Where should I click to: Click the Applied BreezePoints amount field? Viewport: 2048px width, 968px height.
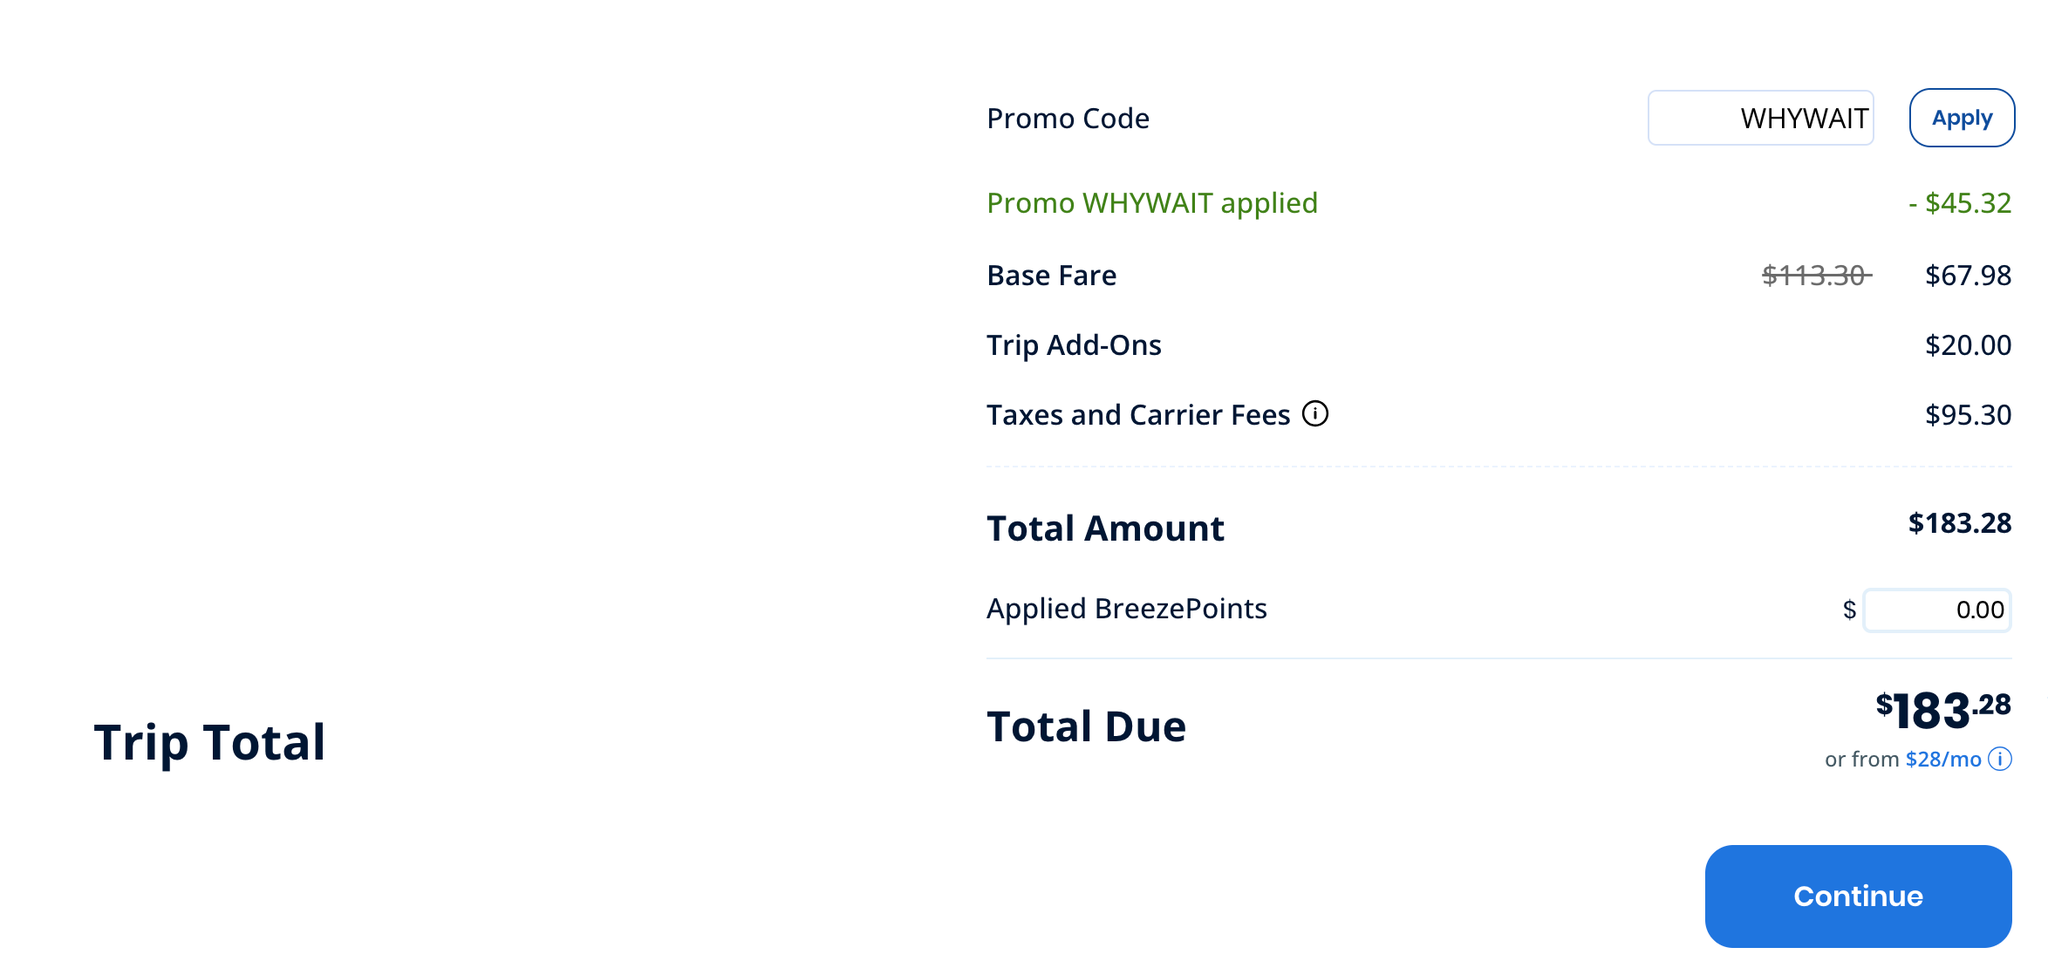1936,610
